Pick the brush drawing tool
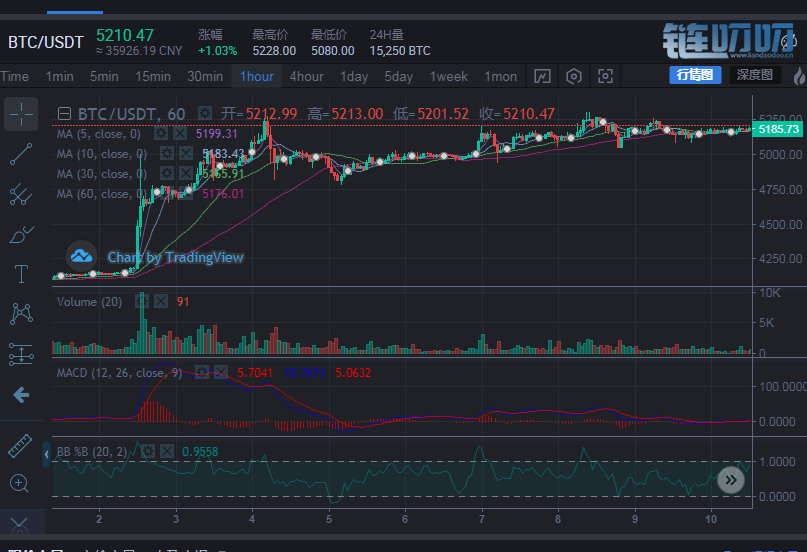Image resolution: width=807 pixels, height=552 pixels. [21, 234]
